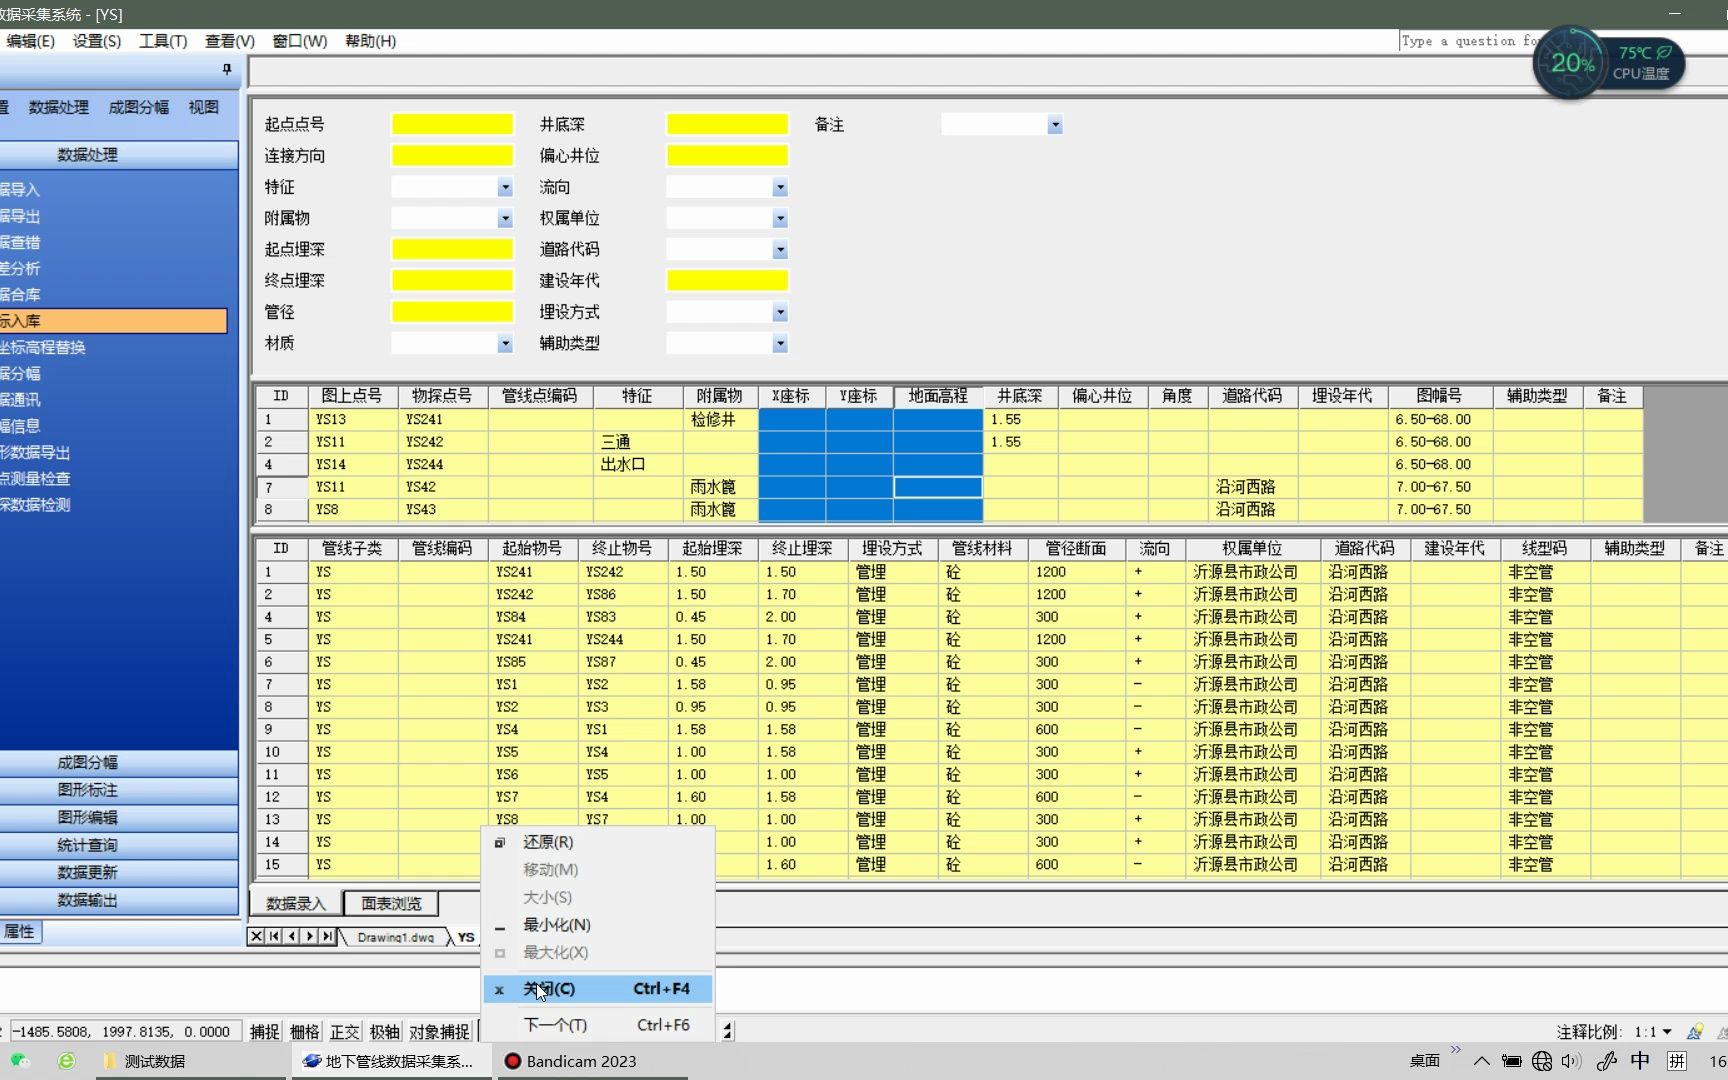1728x1080 pixels.
Task: Click the 中 language indicator in tray
Action: point(1641,1061)
